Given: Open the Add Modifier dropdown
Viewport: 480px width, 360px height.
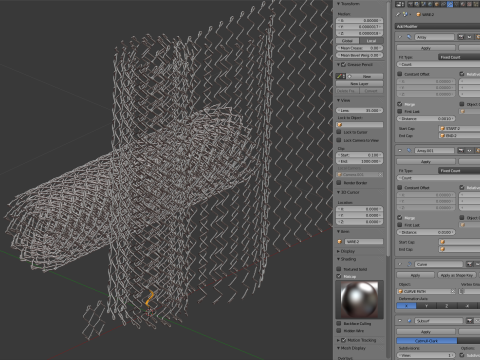Looking at the screenshot, I should pyautogui.click(x=437, y=26).
